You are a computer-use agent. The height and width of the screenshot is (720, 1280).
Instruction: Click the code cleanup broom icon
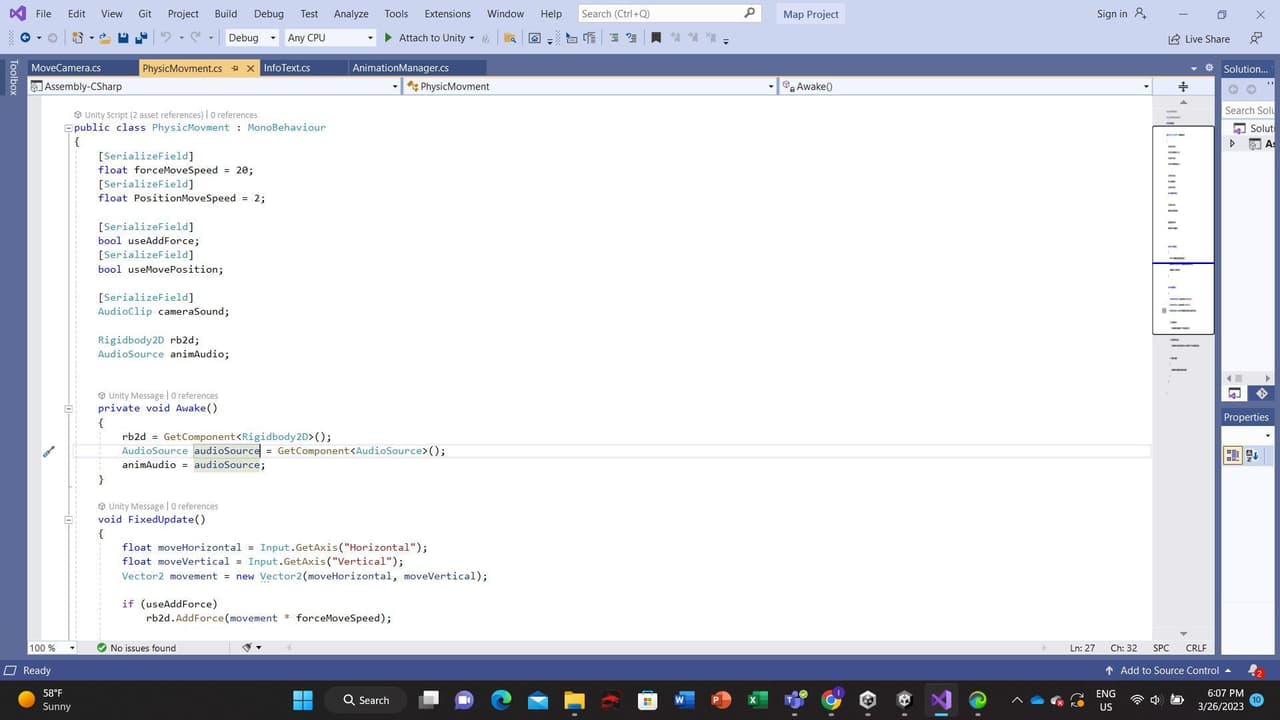247,648
